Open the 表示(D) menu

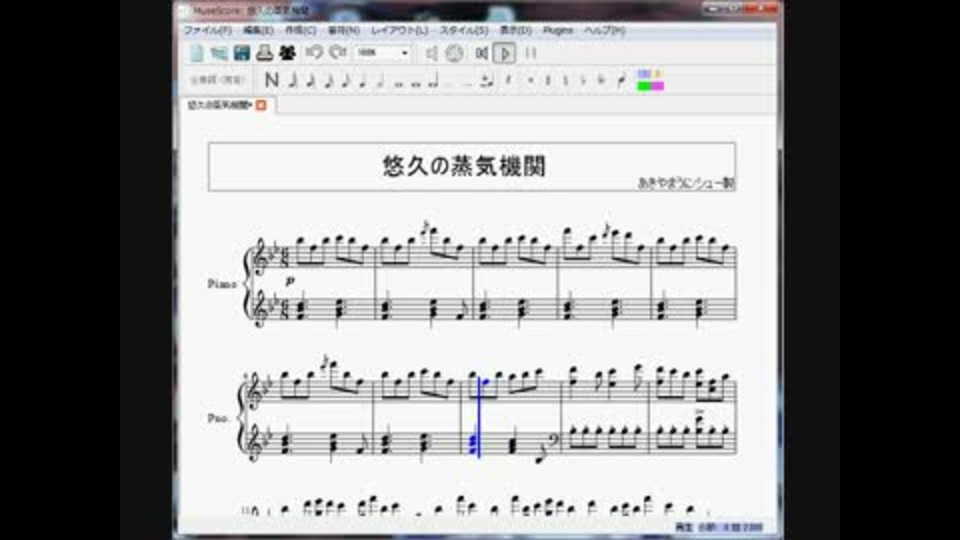pos(516,30)
